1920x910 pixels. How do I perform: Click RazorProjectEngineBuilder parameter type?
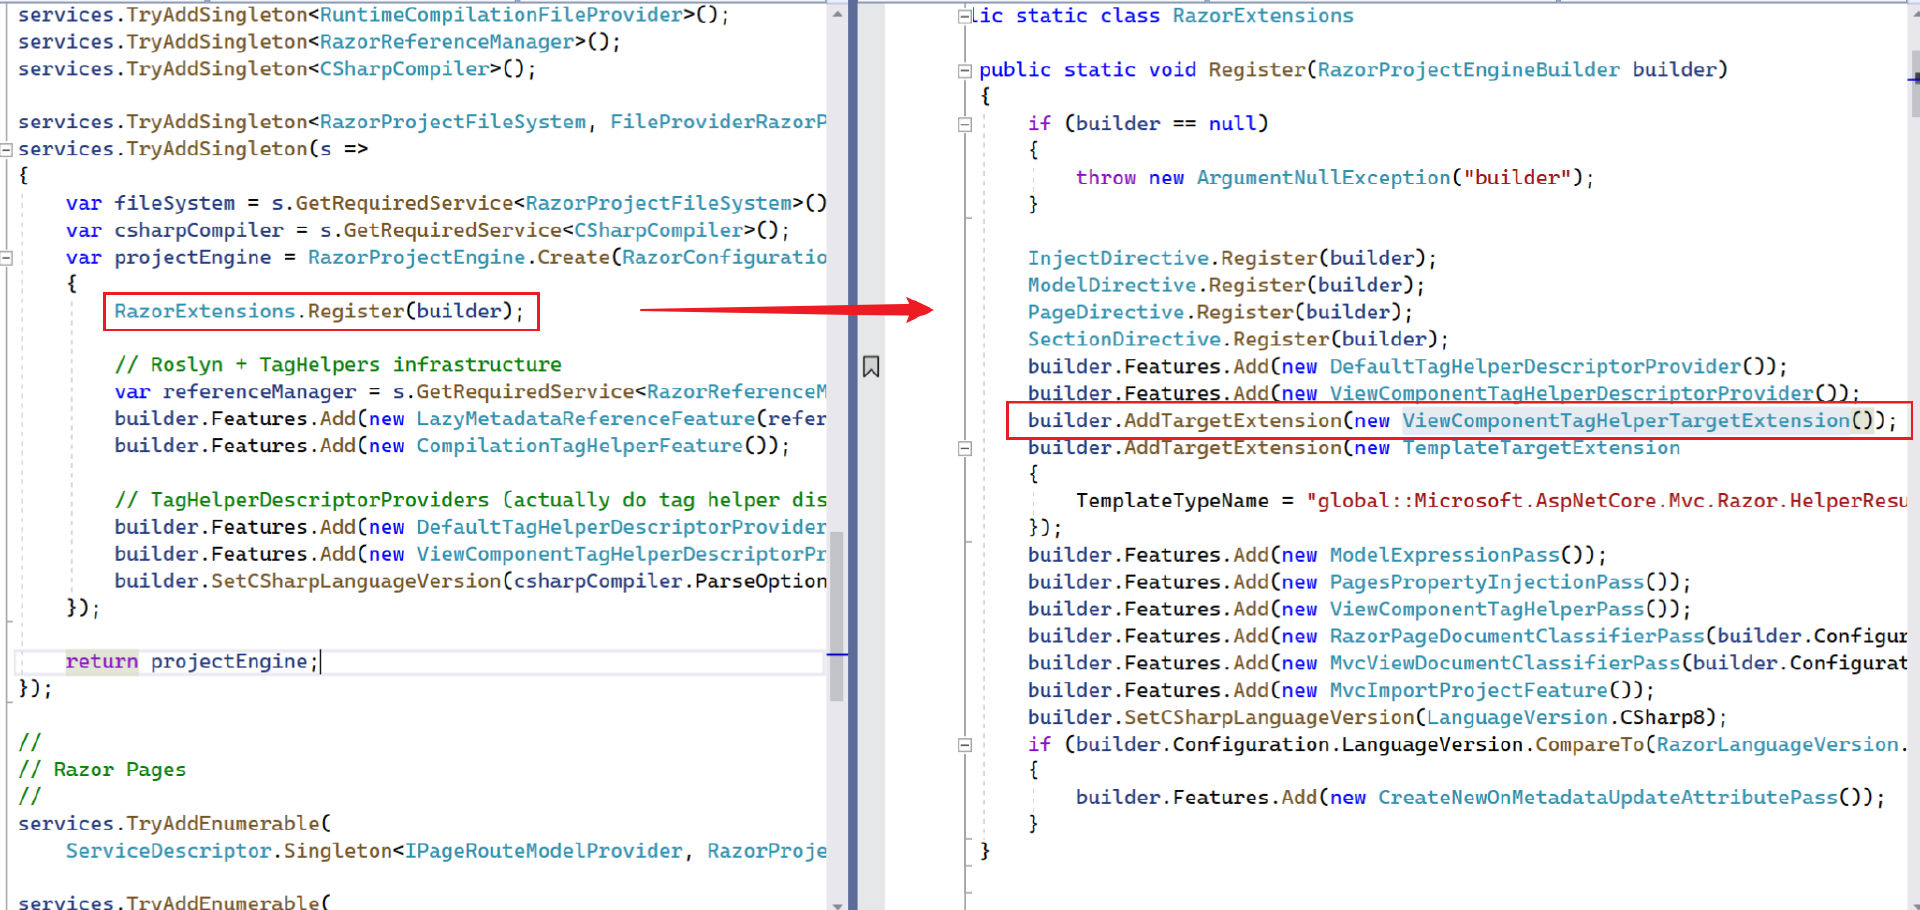click(1468, 70)
